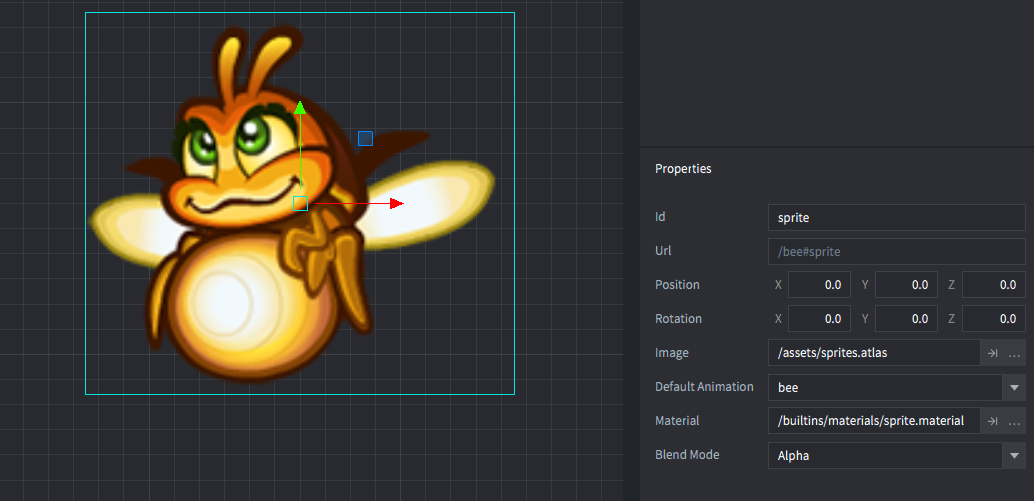Select the Position X value field
Viewport: 1034px width, 501px height.
click(x=819, y=285)
